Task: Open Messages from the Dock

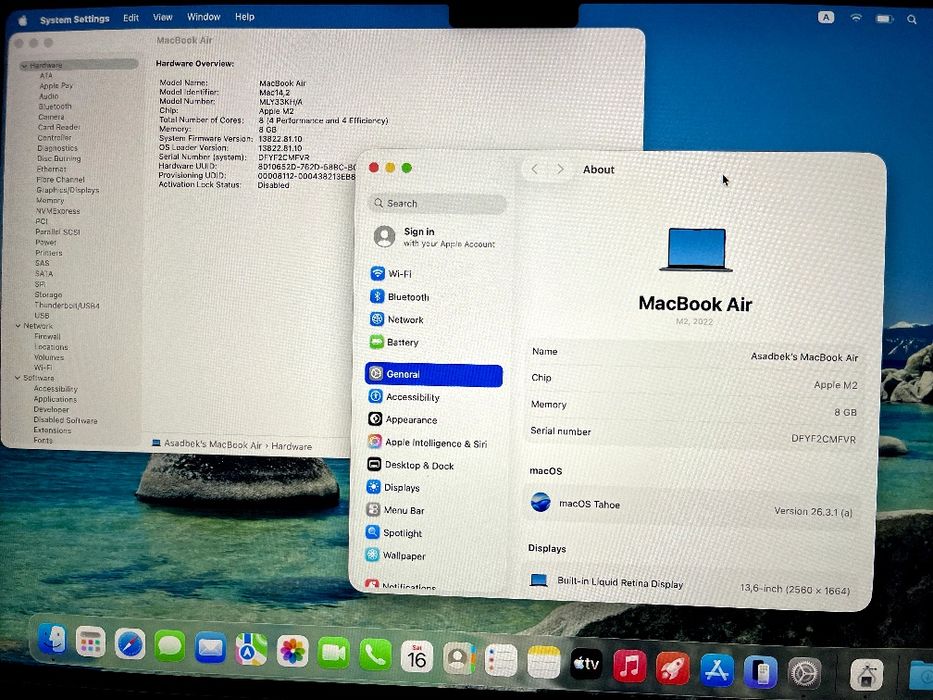Action: [x=170, y=646]
